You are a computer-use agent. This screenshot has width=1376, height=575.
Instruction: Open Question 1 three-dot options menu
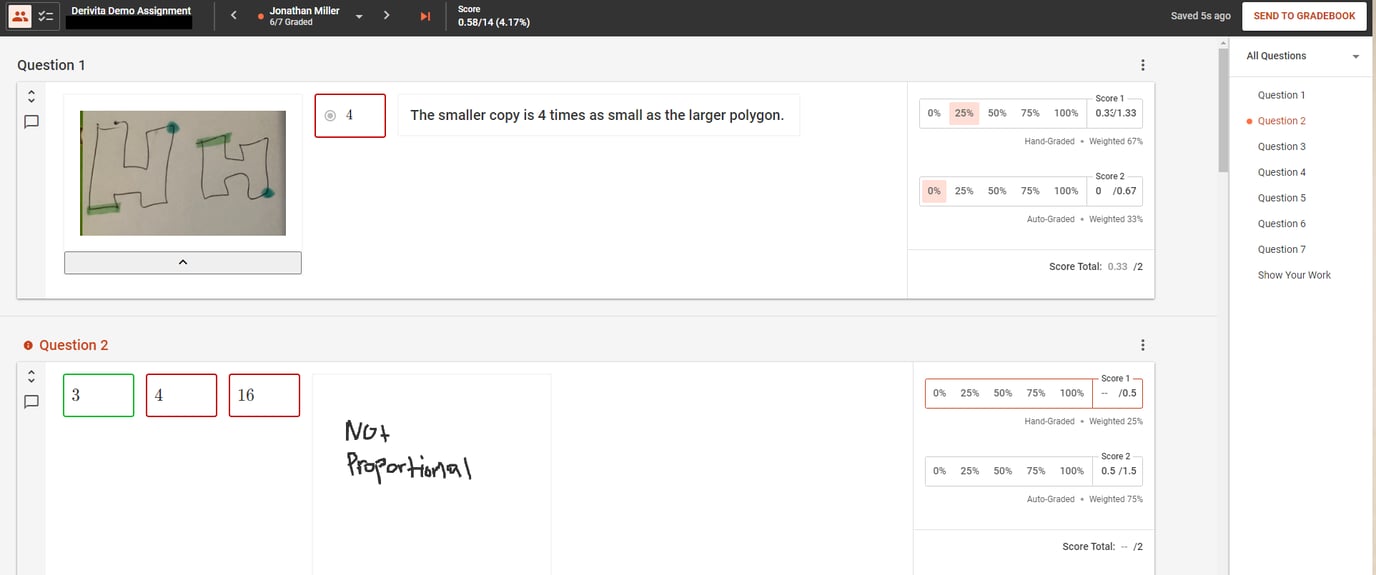pos(1143,65)
